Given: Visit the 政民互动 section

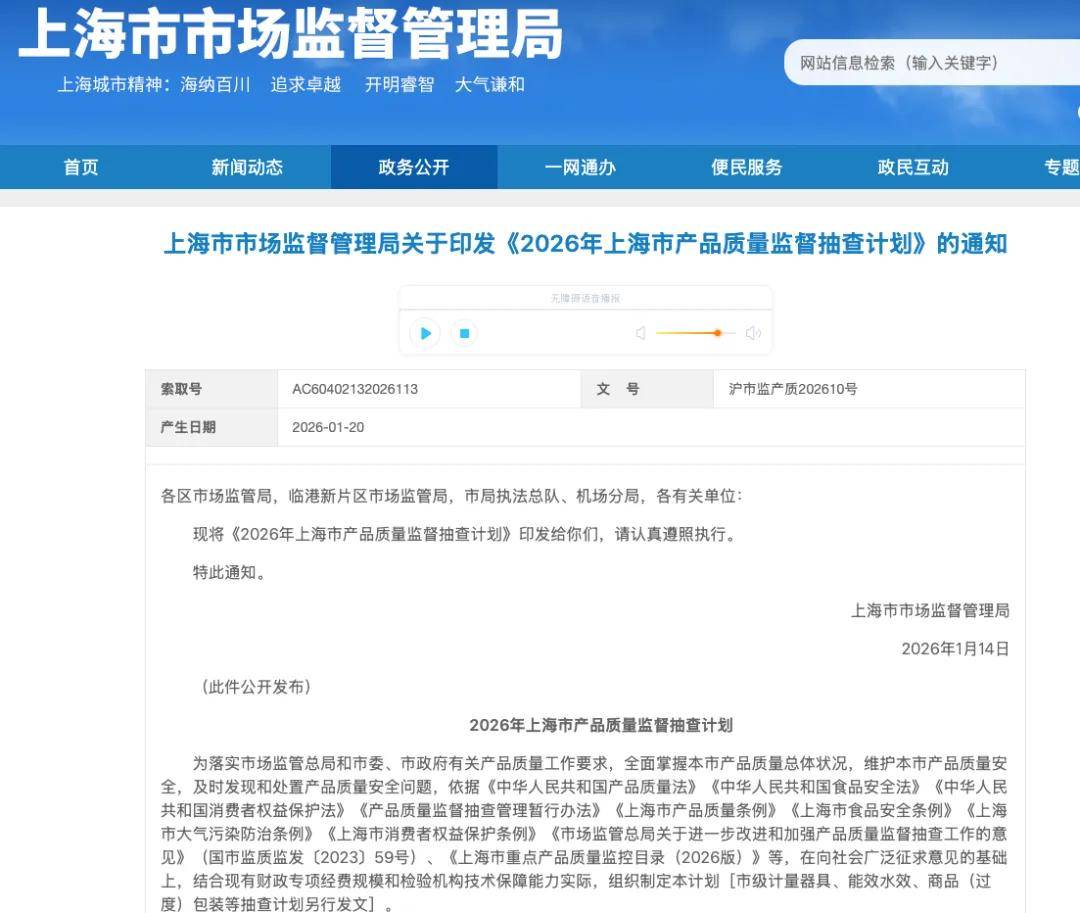Looking at the screenshot, I should pos(912,167).
